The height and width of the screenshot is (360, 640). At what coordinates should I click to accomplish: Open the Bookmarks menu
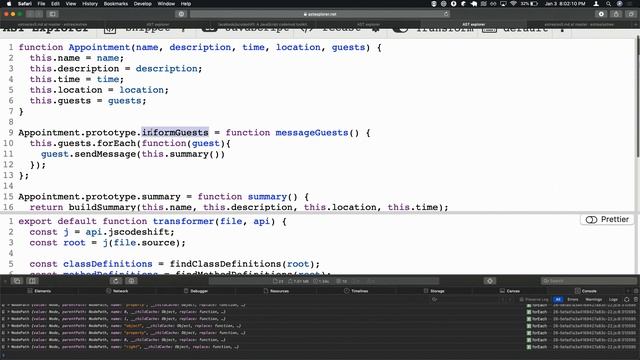(116, 4)
